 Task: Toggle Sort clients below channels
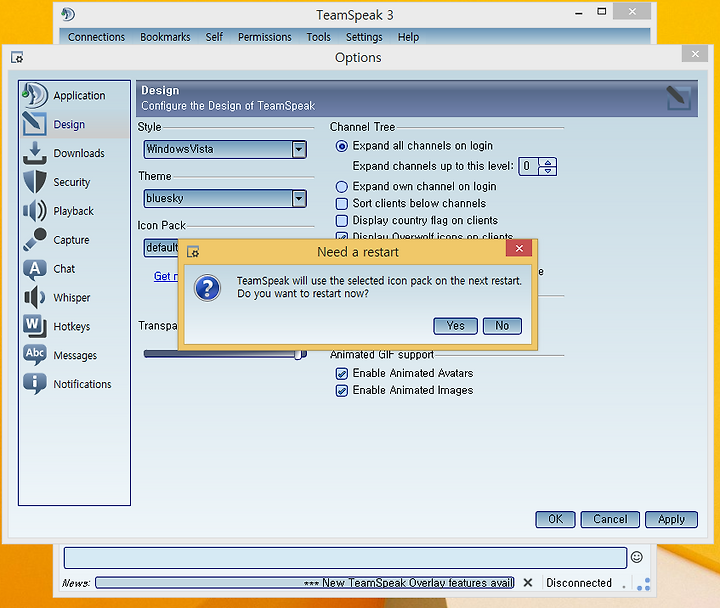(x=342, y=203)
